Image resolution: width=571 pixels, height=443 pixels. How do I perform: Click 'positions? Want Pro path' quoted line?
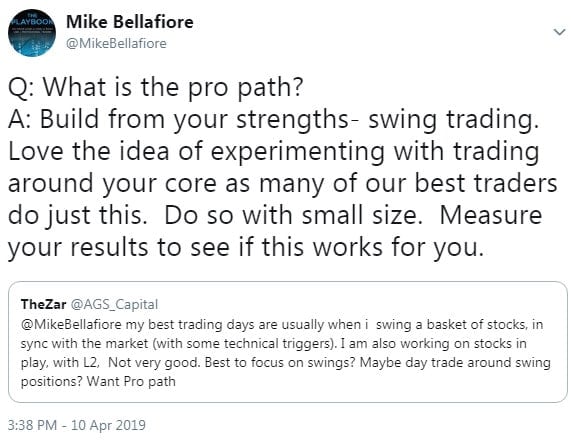(x=98, y=381)
